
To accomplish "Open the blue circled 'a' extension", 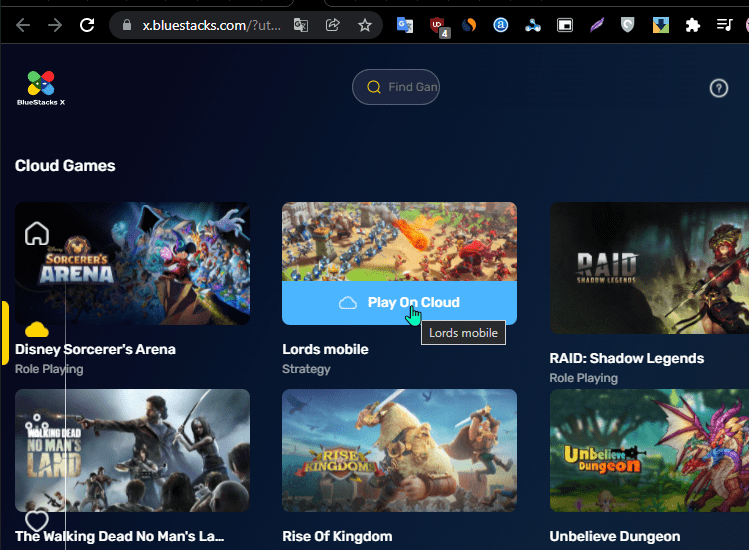I will (x=501, y=25).
